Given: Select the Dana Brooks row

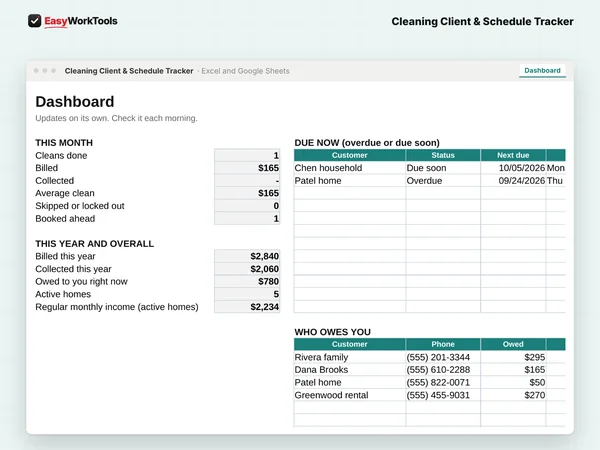Looking at the screenshot, I should pos(430,370).
